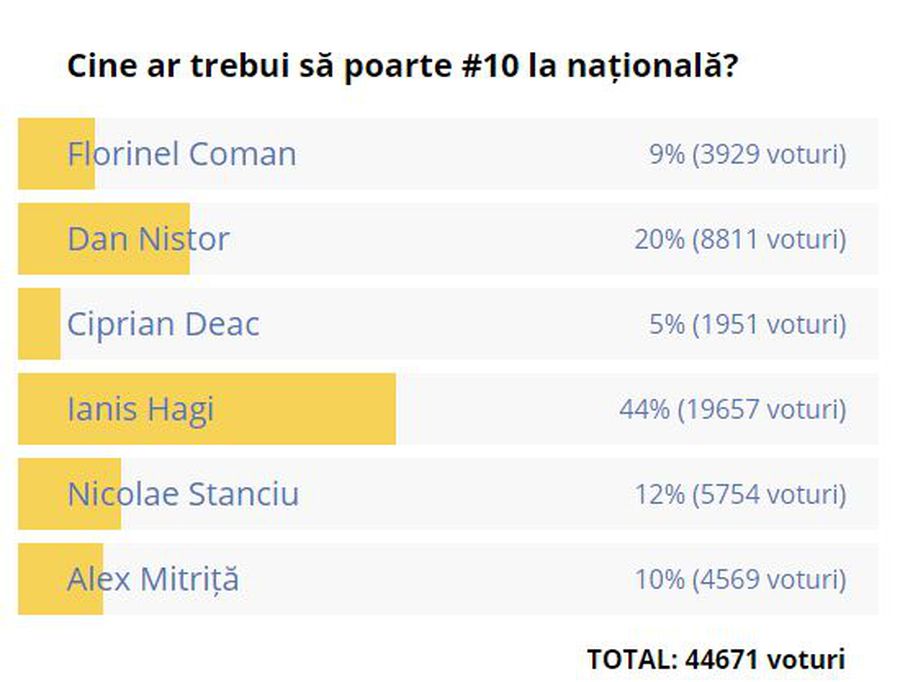
Task: Click the yellow bar of Ciprian Deac
Action: click(39, 324)
